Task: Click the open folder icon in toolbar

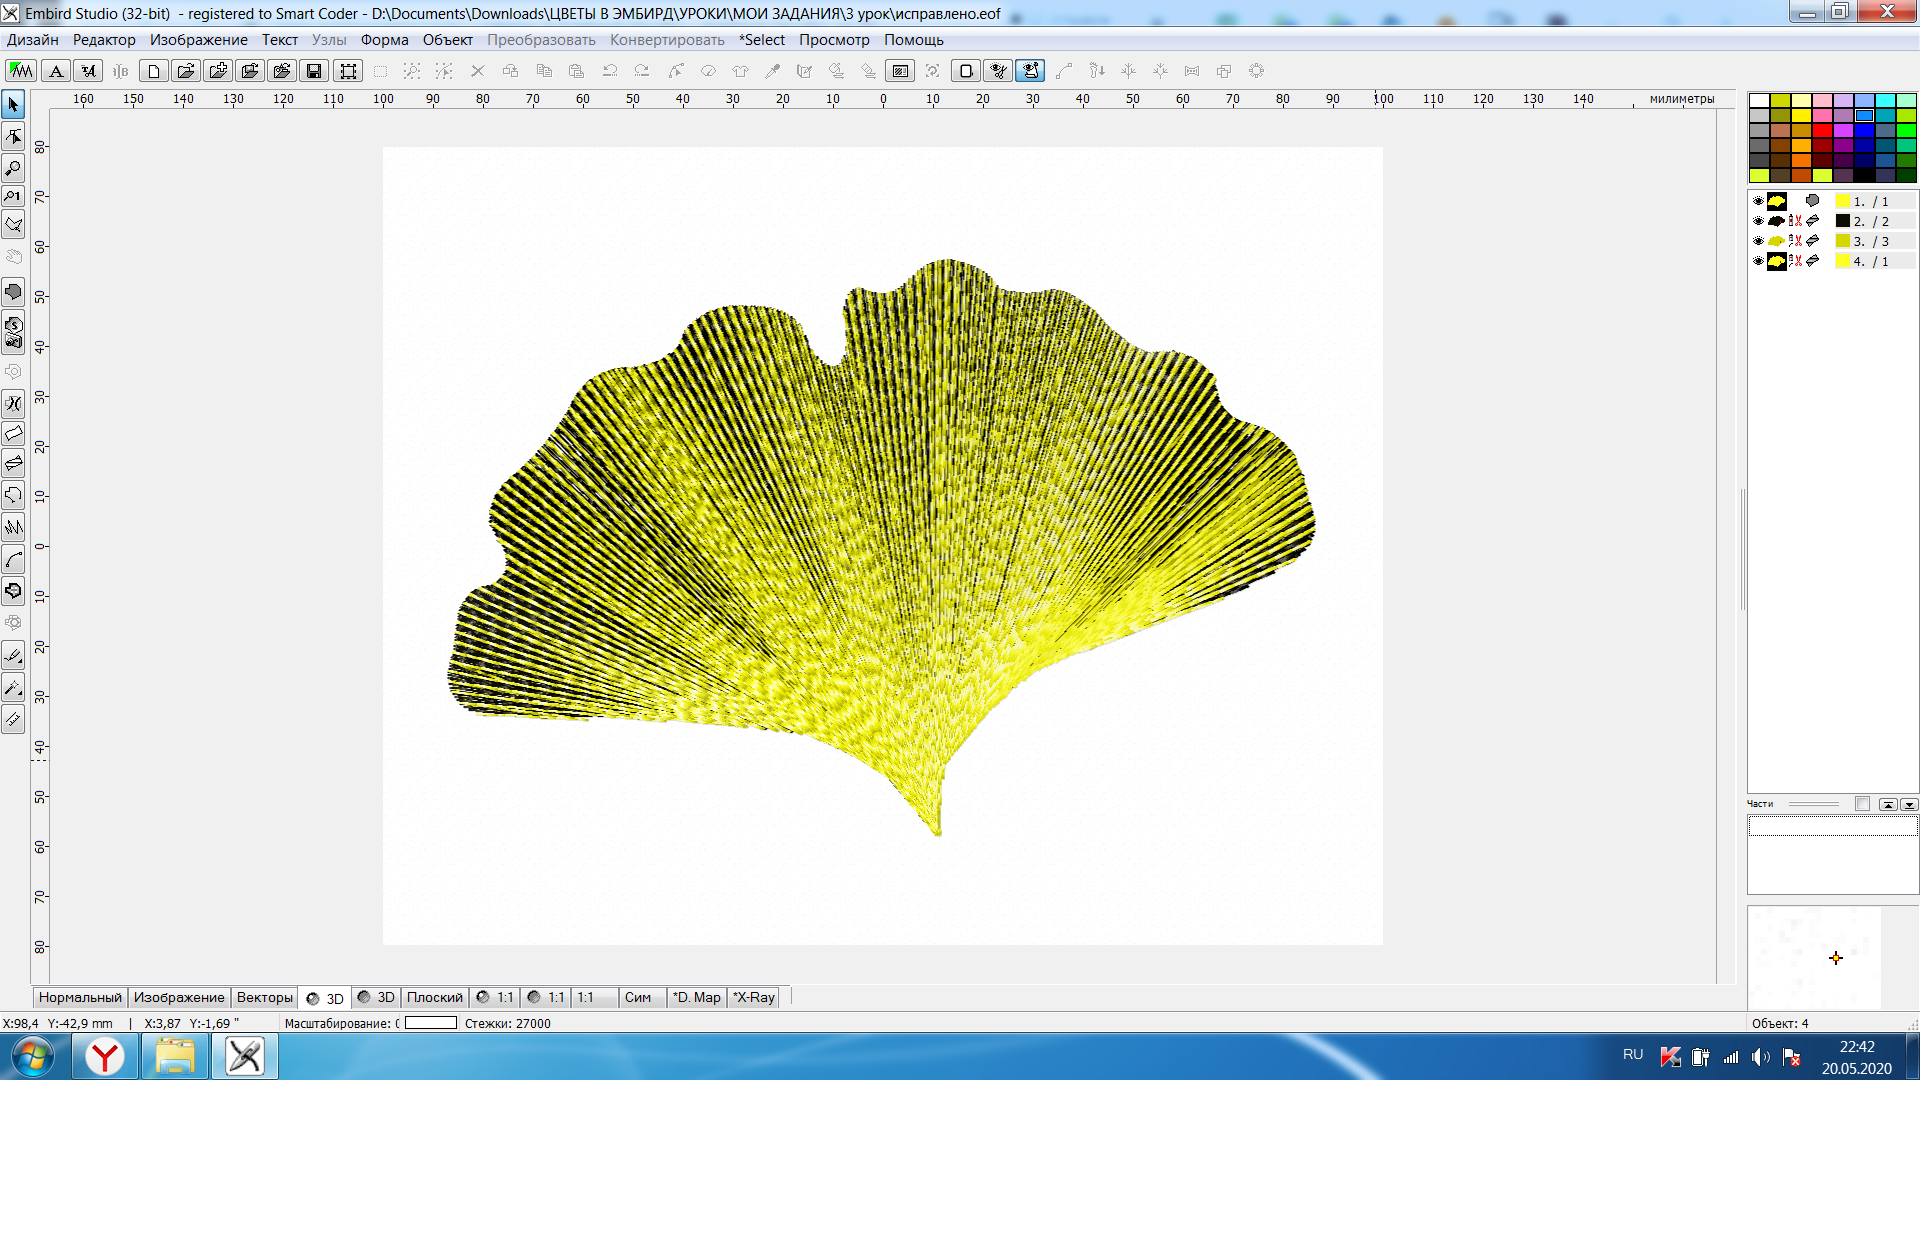Action: pyautogui.click(x=186, y=71)
